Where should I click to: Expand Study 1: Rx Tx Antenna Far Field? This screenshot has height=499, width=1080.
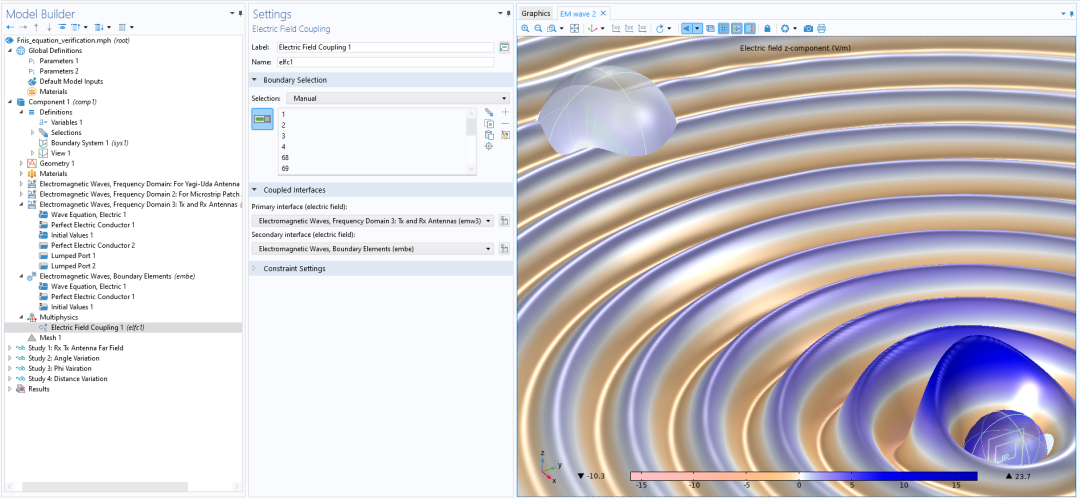tap(10, 348)
